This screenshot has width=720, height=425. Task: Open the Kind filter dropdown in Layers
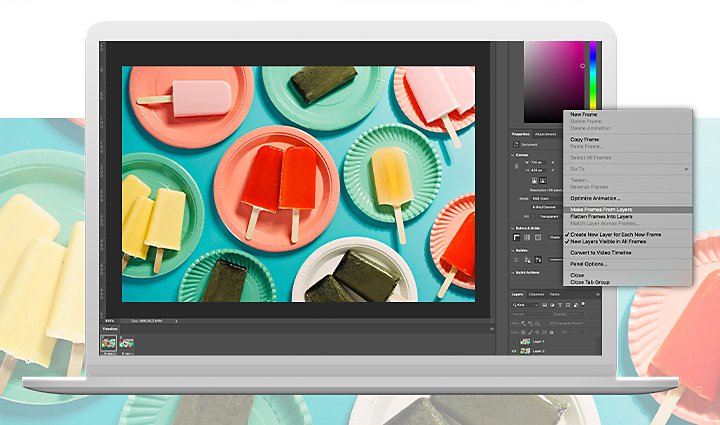[526, 305]
